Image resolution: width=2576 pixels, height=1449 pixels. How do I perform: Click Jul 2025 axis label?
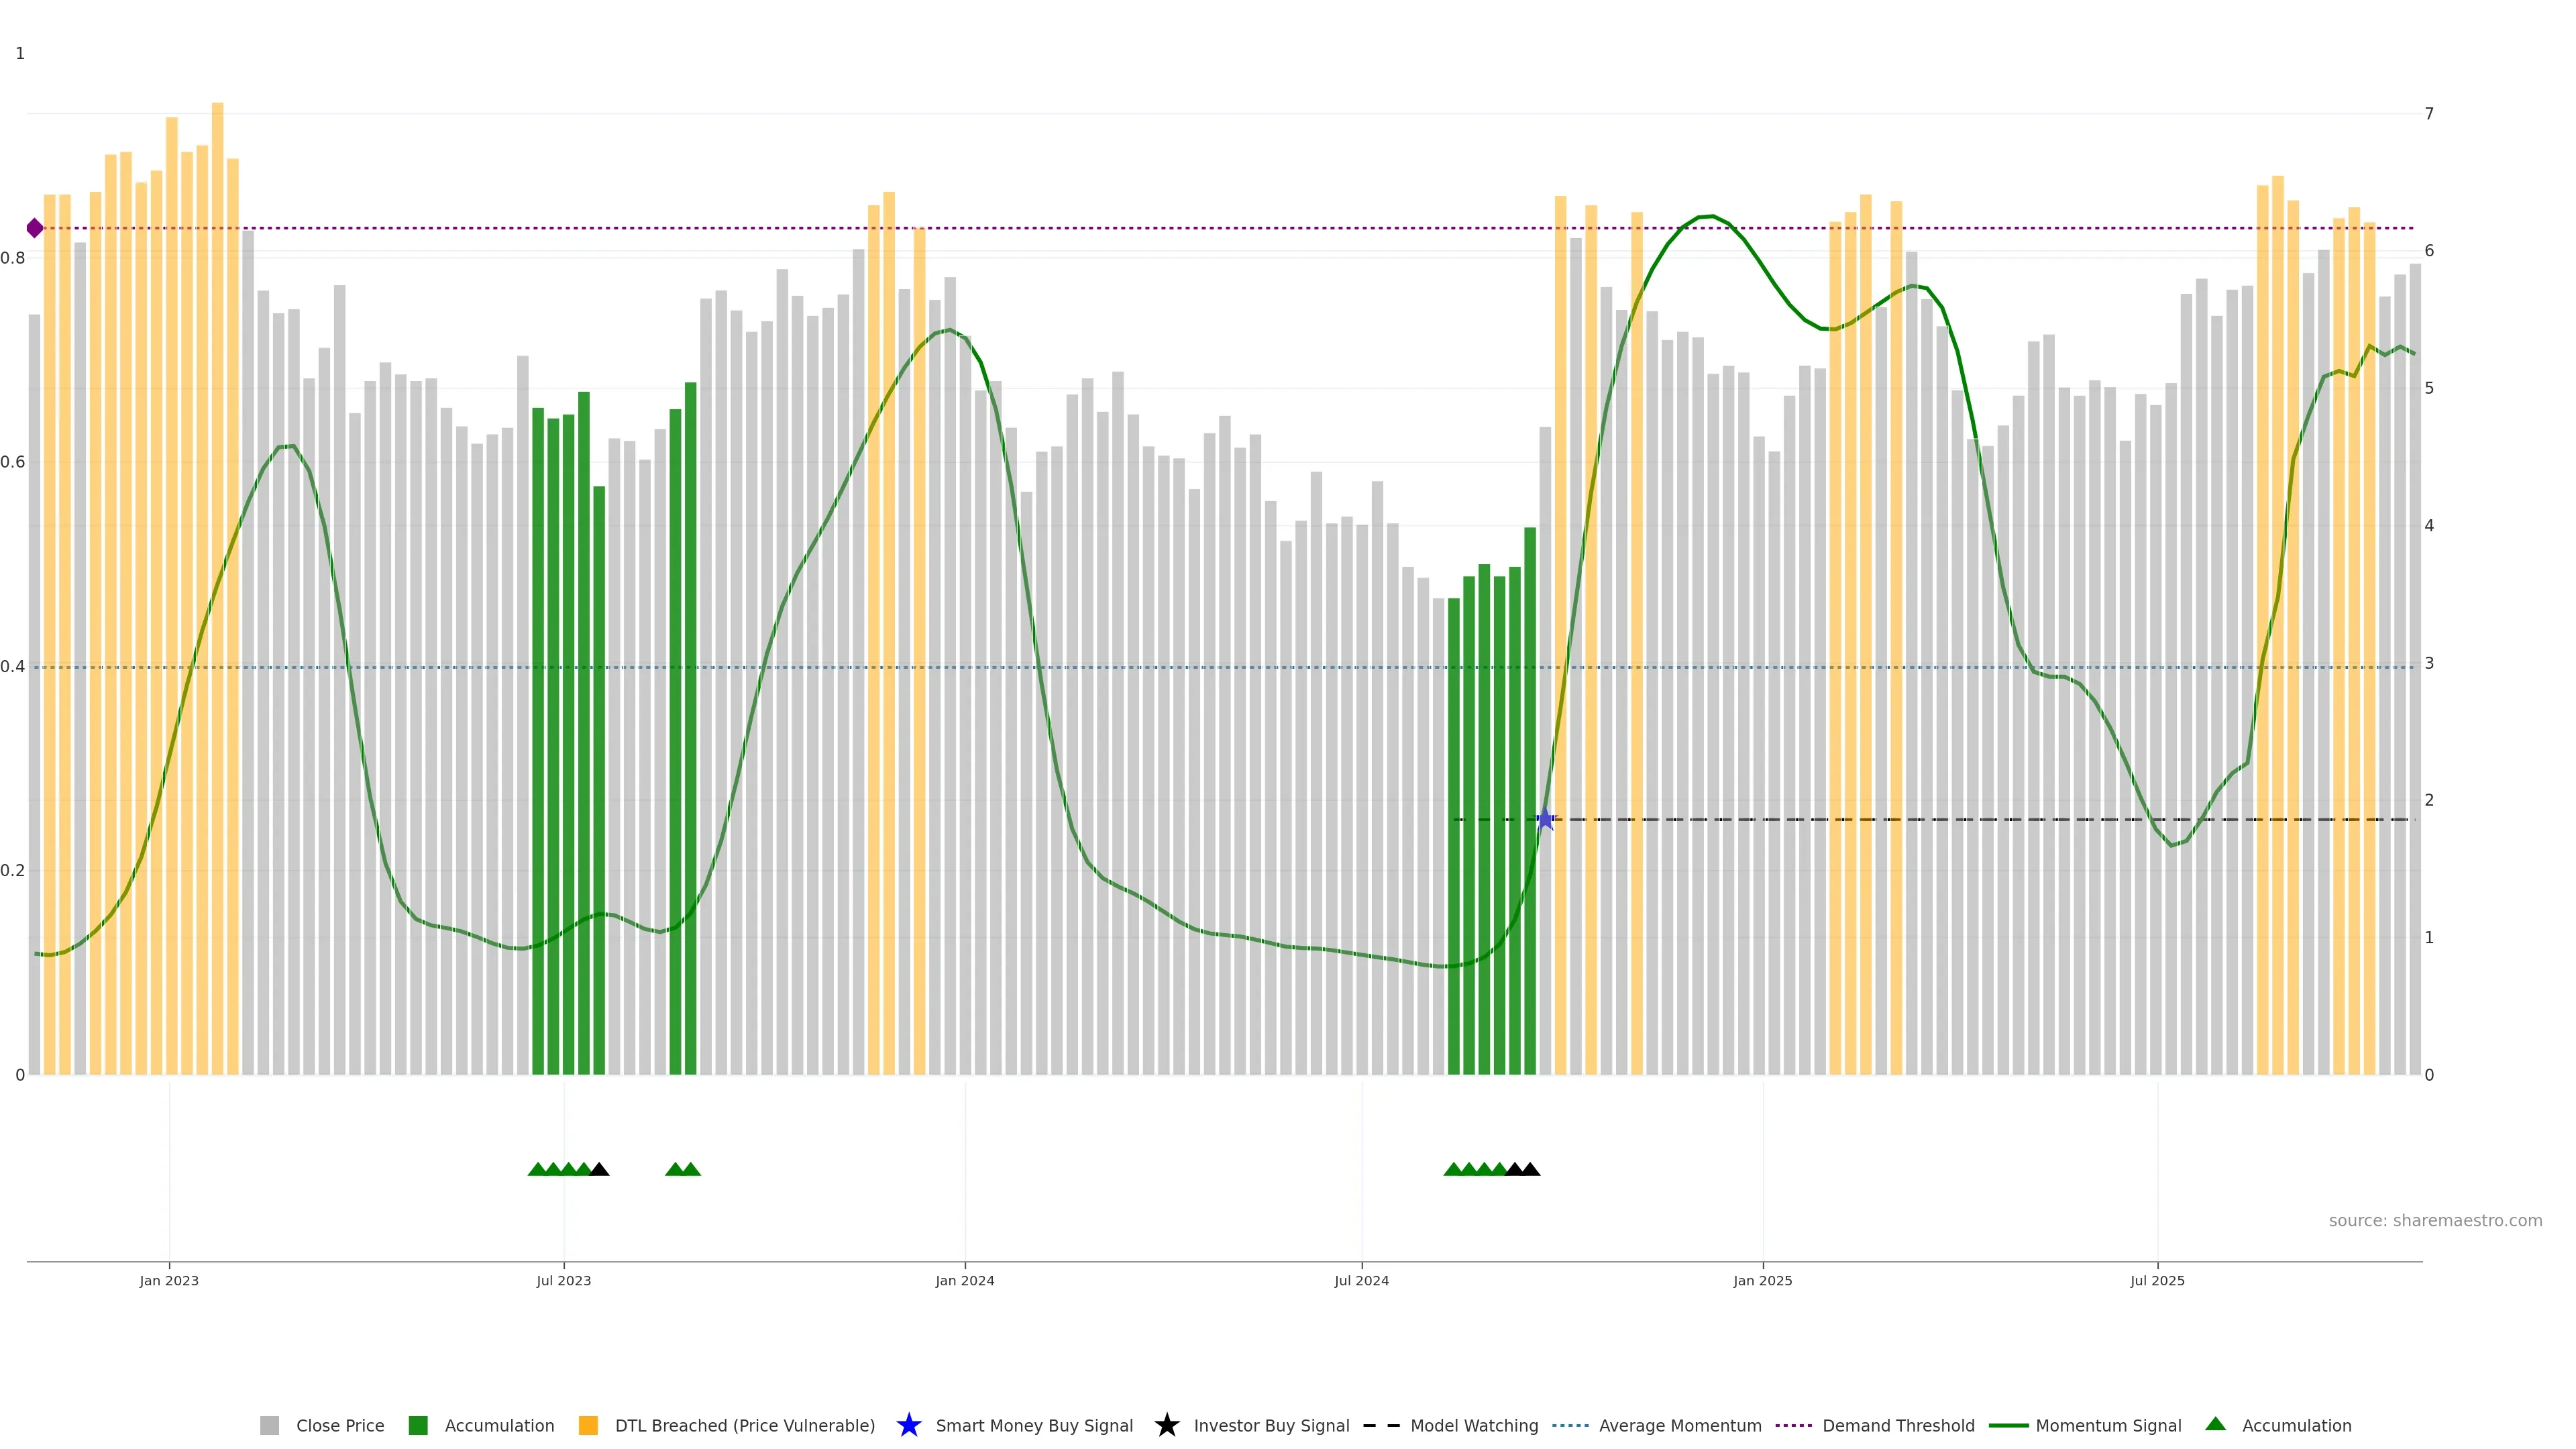(2157, 1280)
